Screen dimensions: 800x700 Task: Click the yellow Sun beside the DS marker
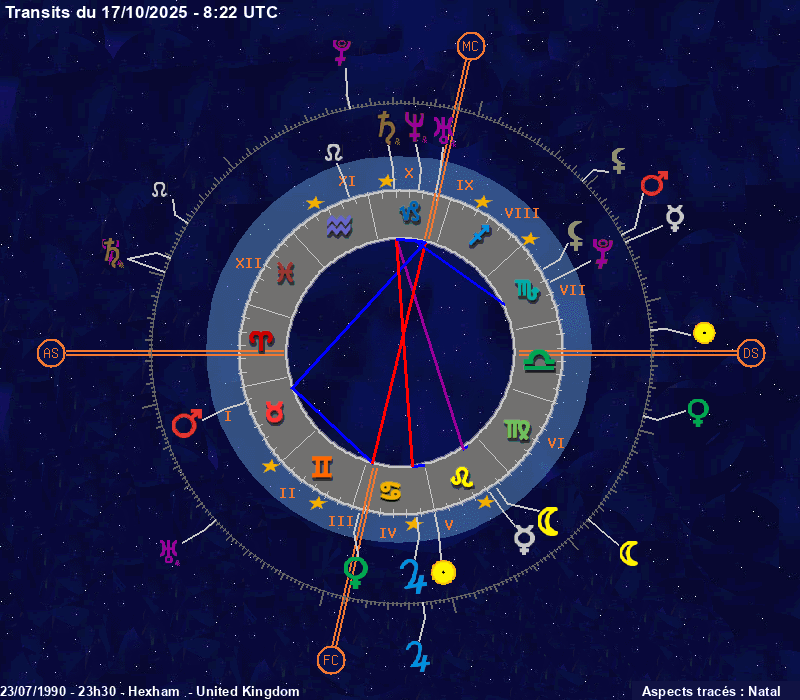click(x=704, y=332)
